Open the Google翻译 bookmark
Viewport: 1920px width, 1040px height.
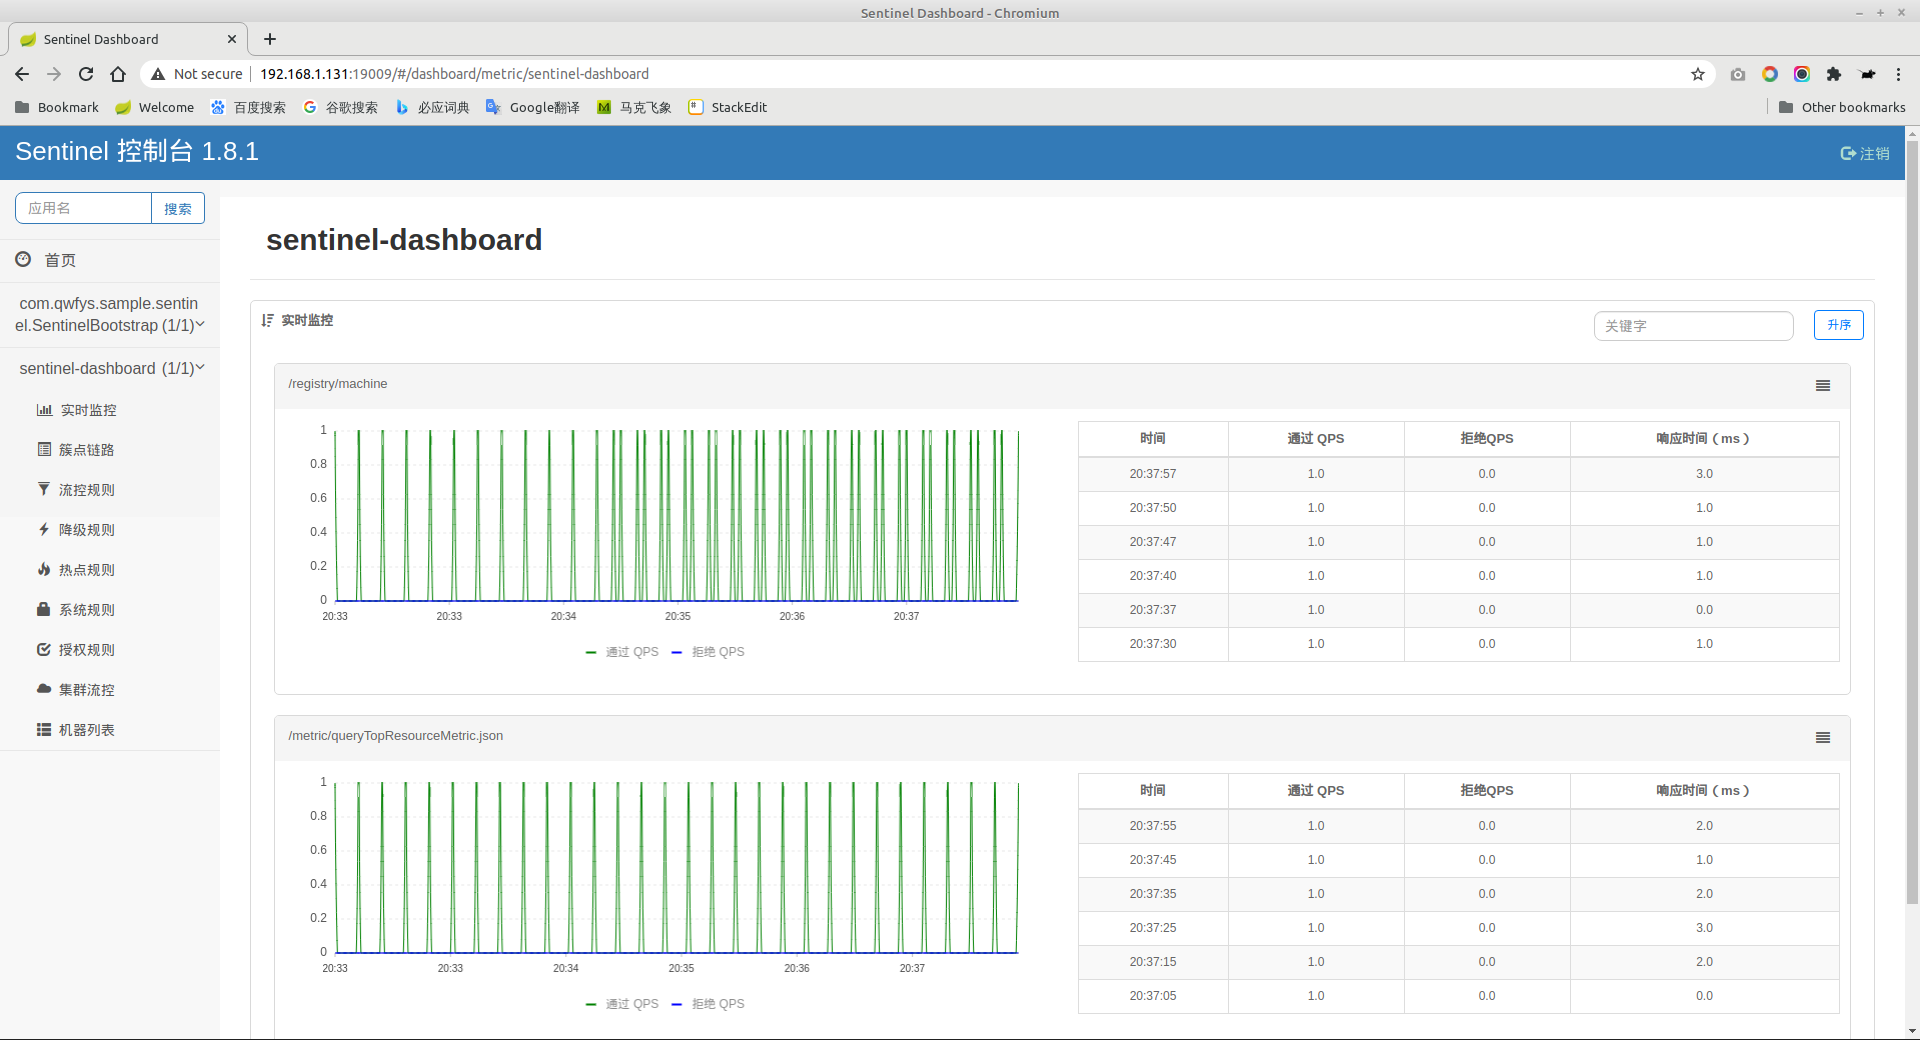pos(533,107)
